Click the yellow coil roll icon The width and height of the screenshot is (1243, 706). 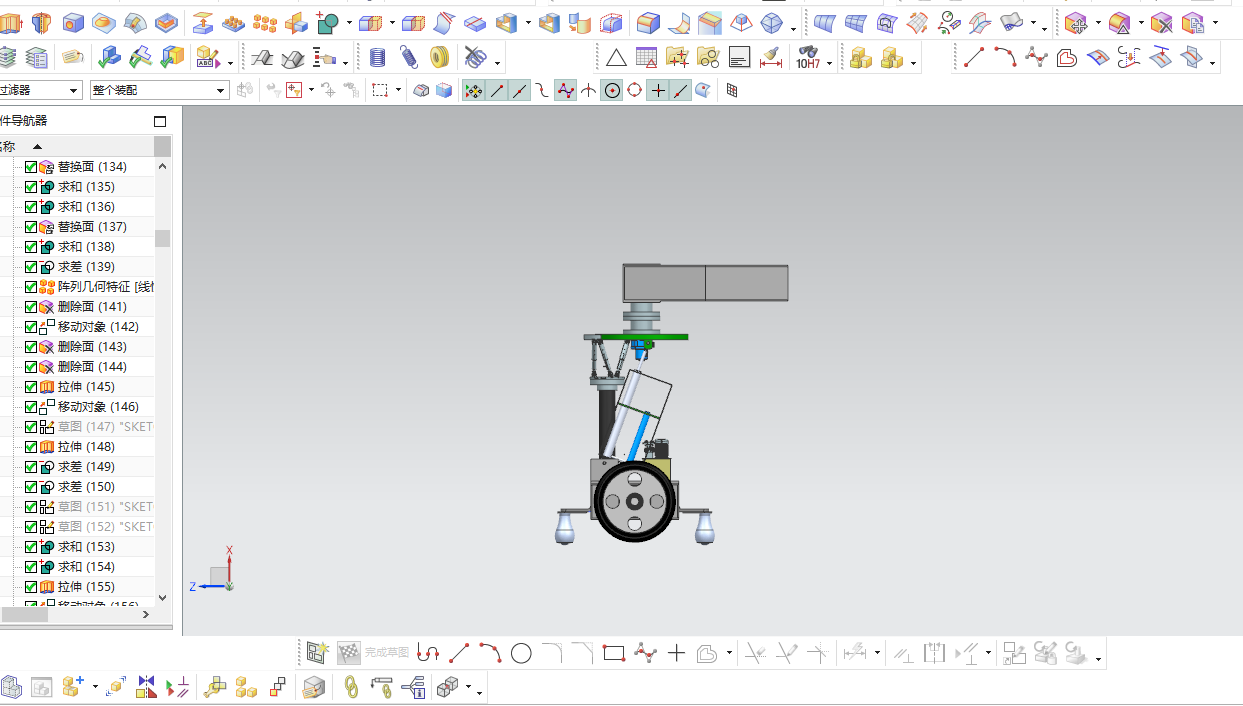click(439, 58)
